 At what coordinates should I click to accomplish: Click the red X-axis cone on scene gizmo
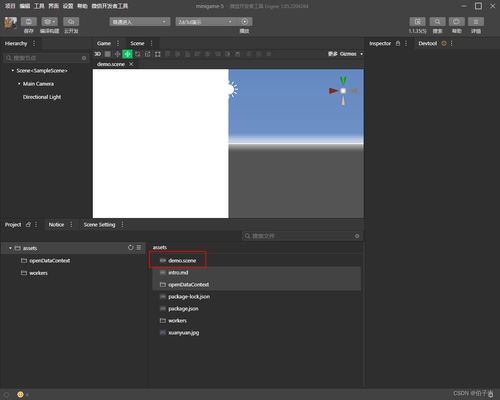(333, 91)
